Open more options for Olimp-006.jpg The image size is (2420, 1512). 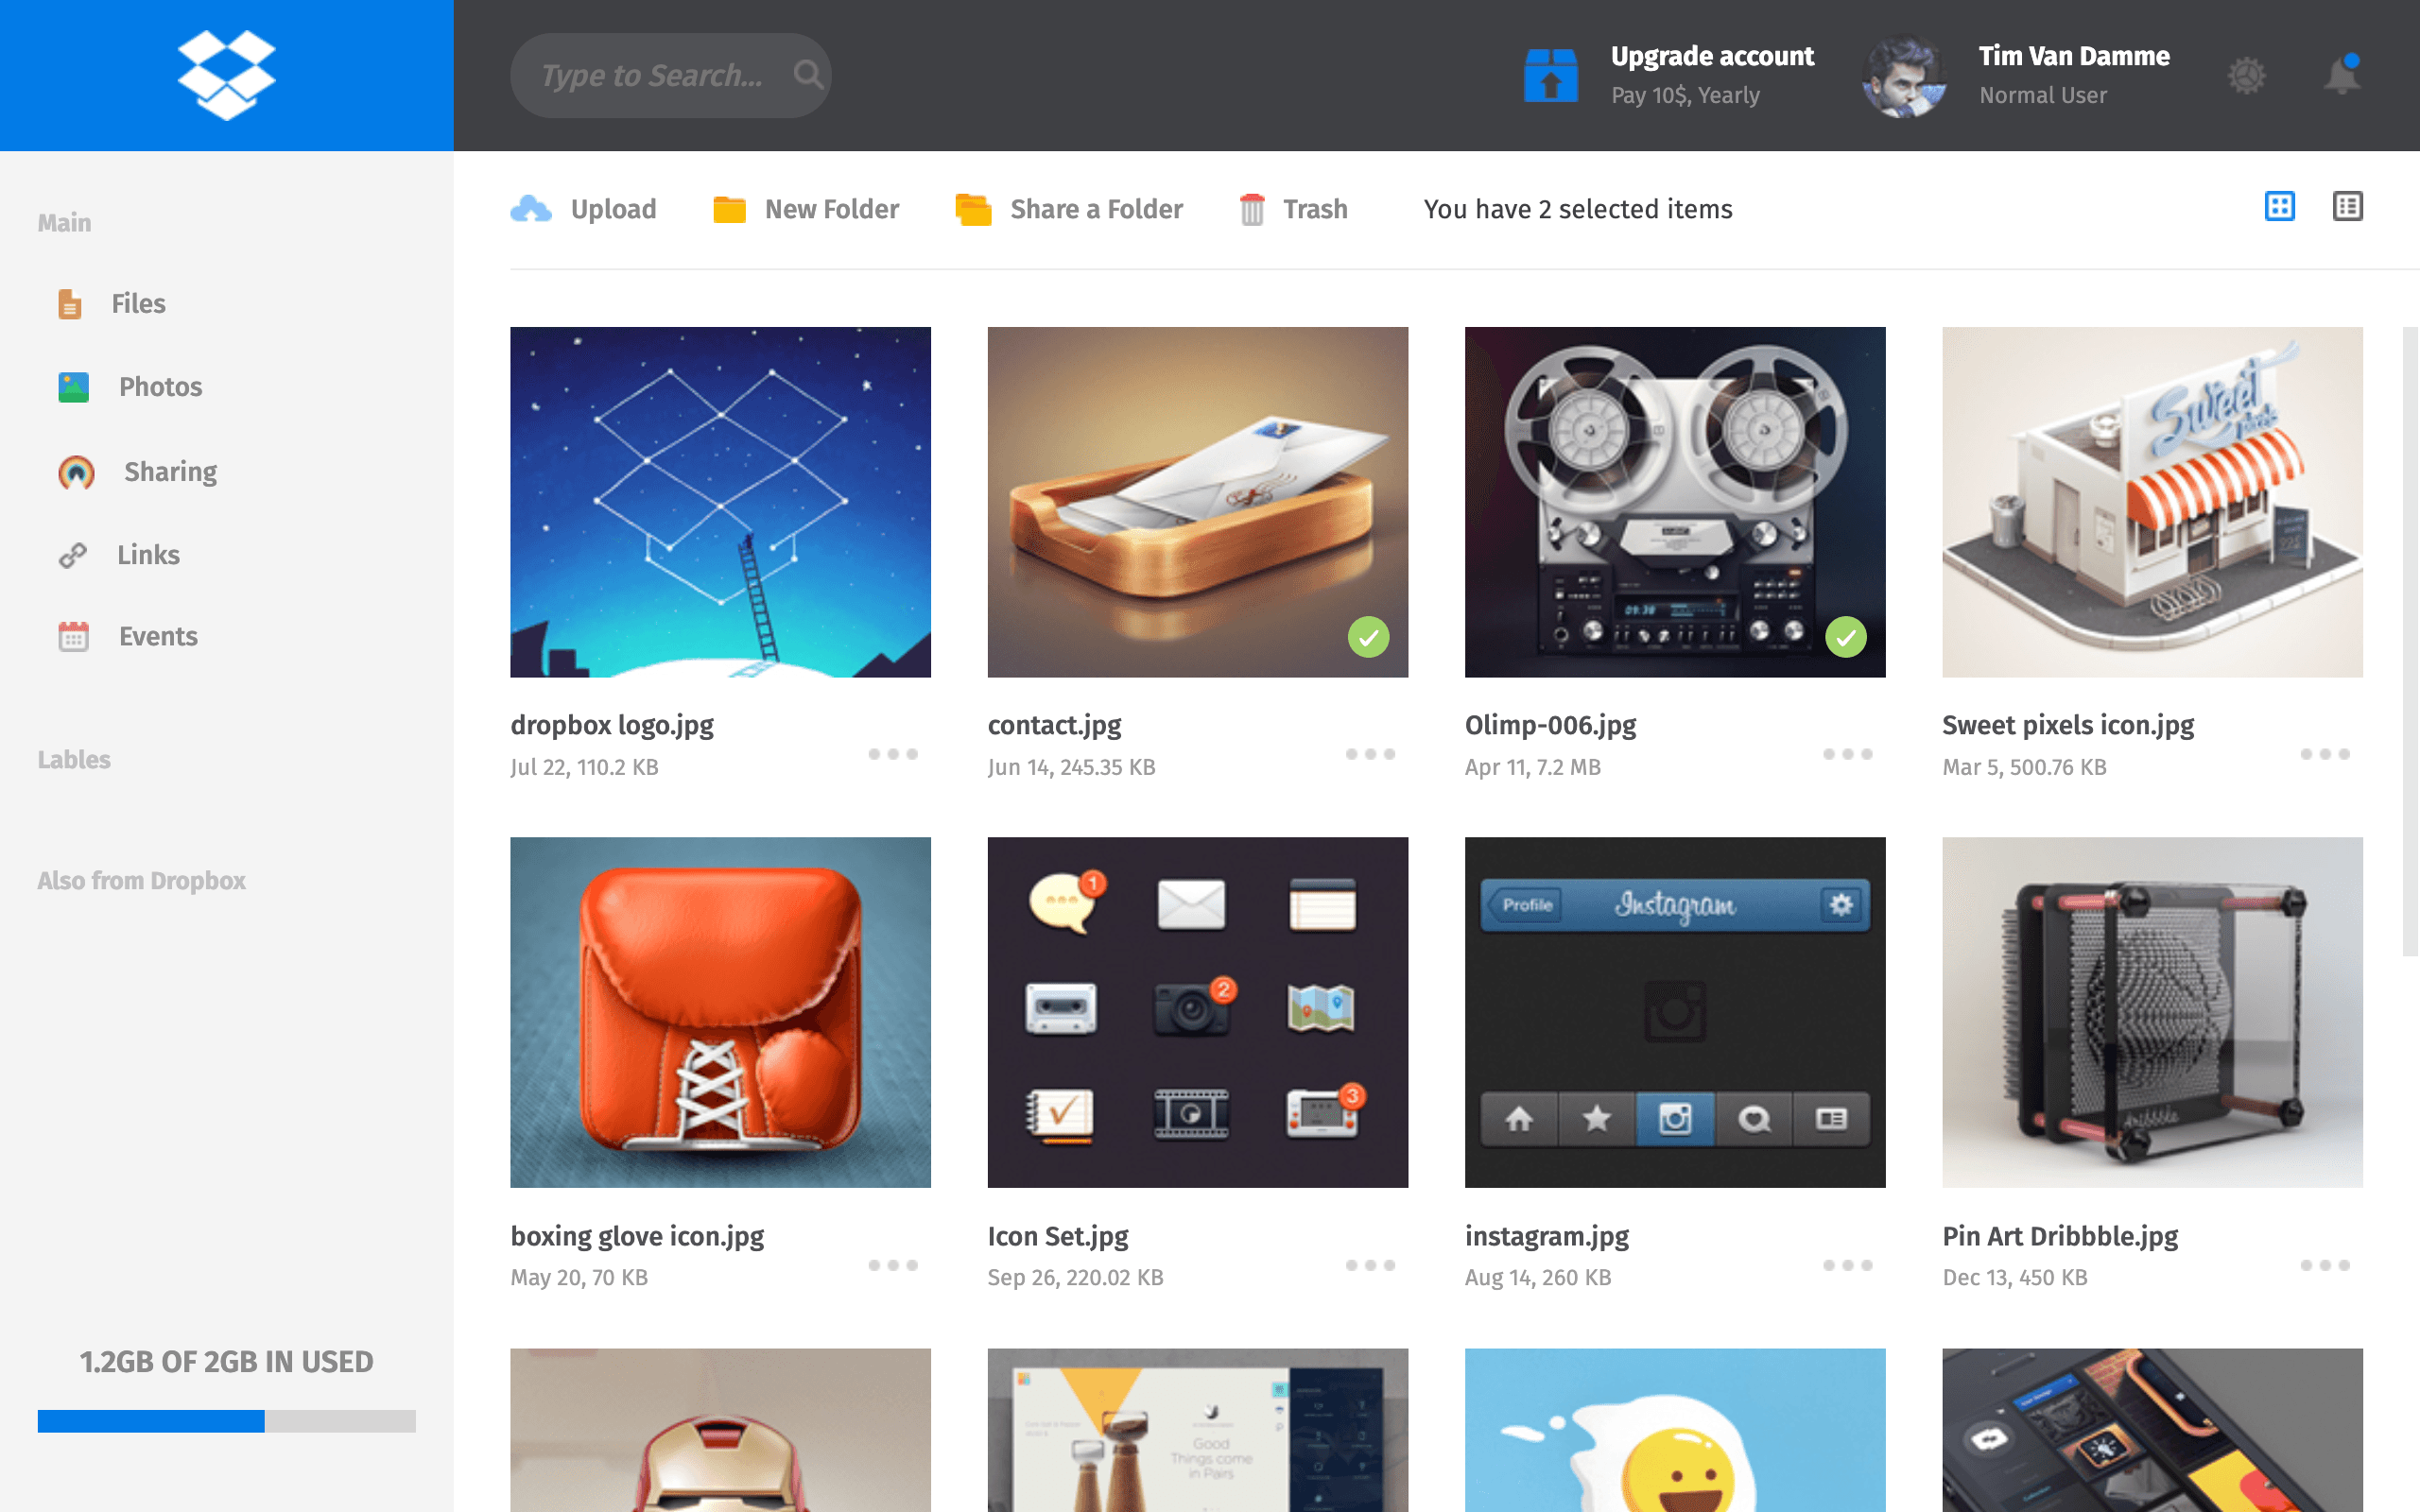pos(1847,754)
